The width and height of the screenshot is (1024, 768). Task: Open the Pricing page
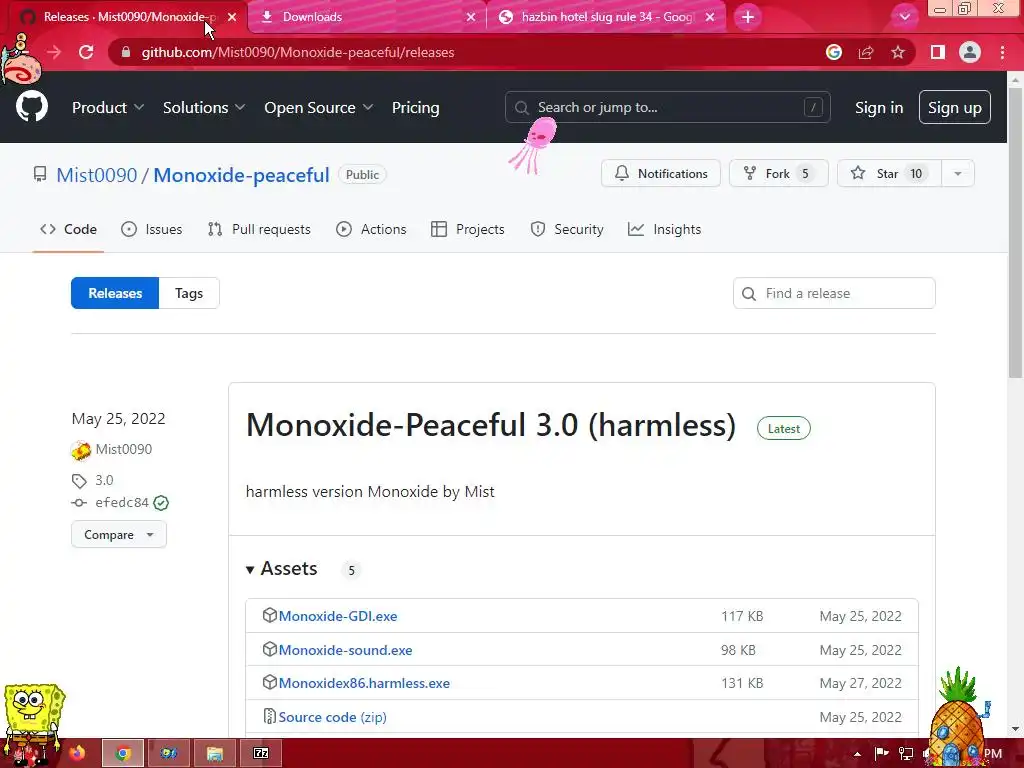pyautogui.click(x=415, y=108)
